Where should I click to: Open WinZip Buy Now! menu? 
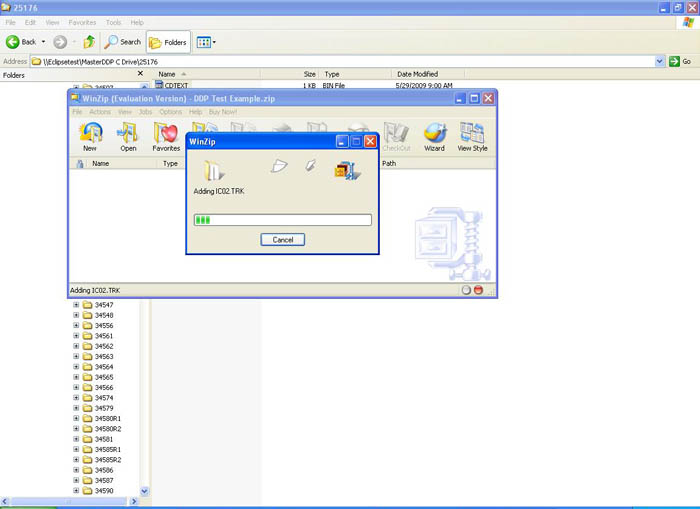pyautogui.click(x=223, y=112)
